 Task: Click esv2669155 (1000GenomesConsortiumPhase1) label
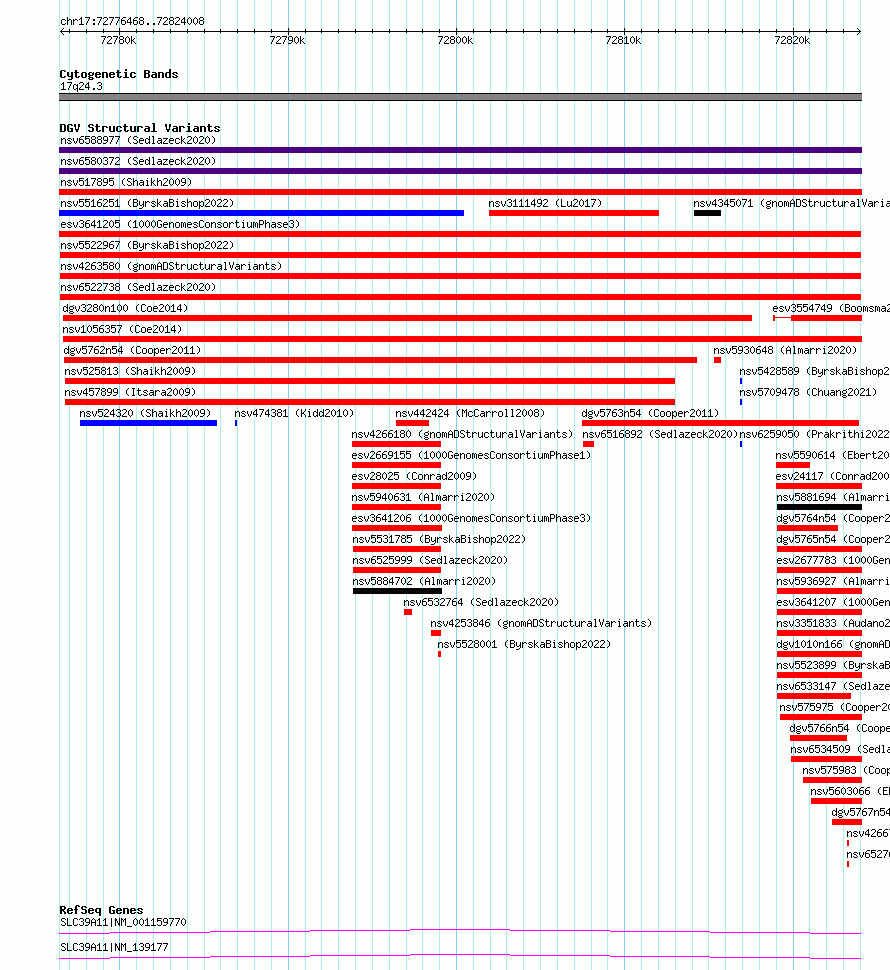[x=471, y=456]
